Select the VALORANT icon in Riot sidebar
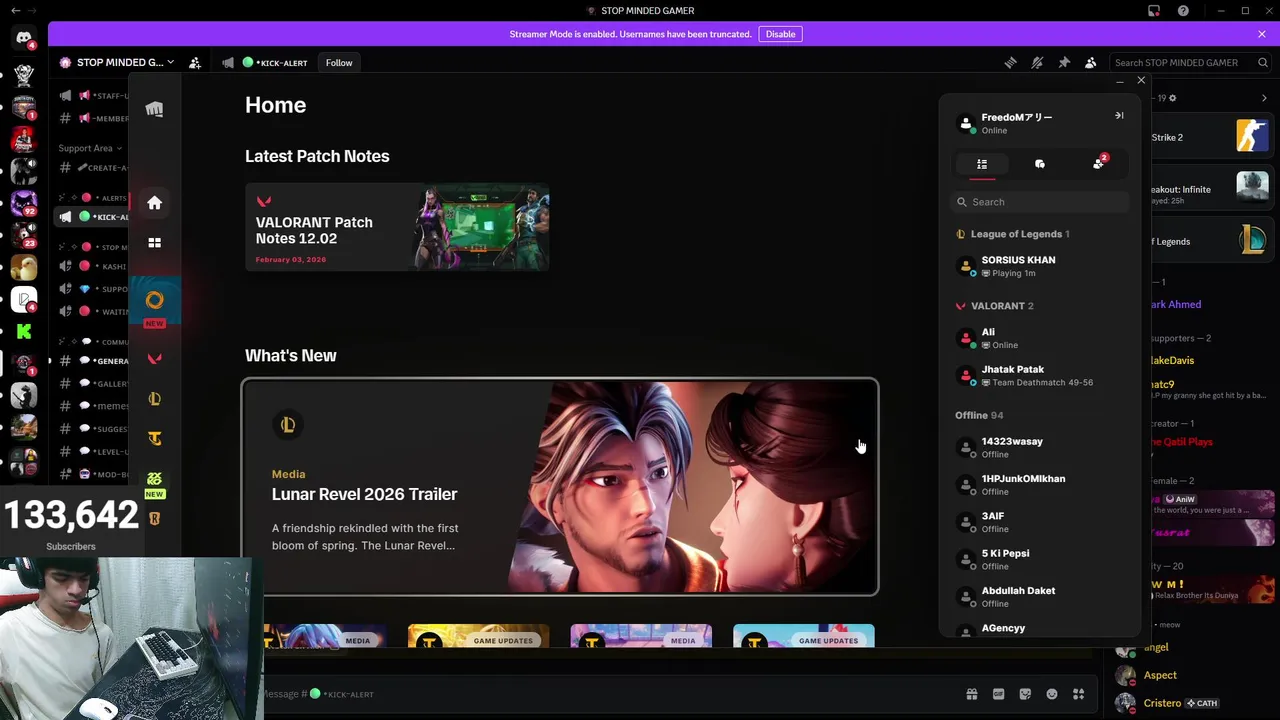The width and height of the screenshot is (1280, 720). click(154, 359)
